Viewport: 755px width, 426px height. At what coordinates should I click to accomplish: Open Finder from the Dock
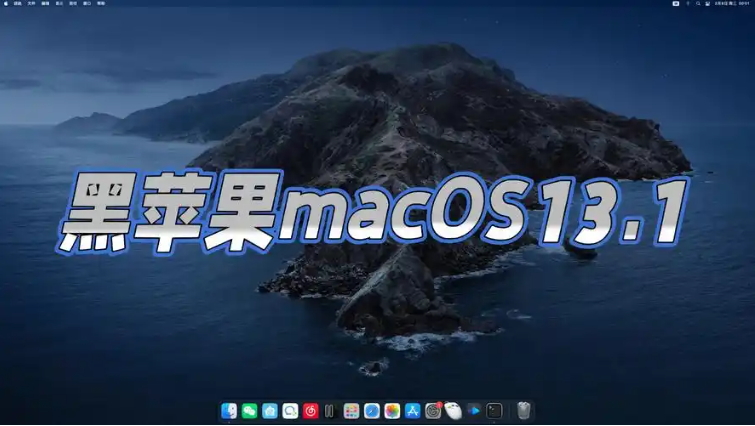229,411
